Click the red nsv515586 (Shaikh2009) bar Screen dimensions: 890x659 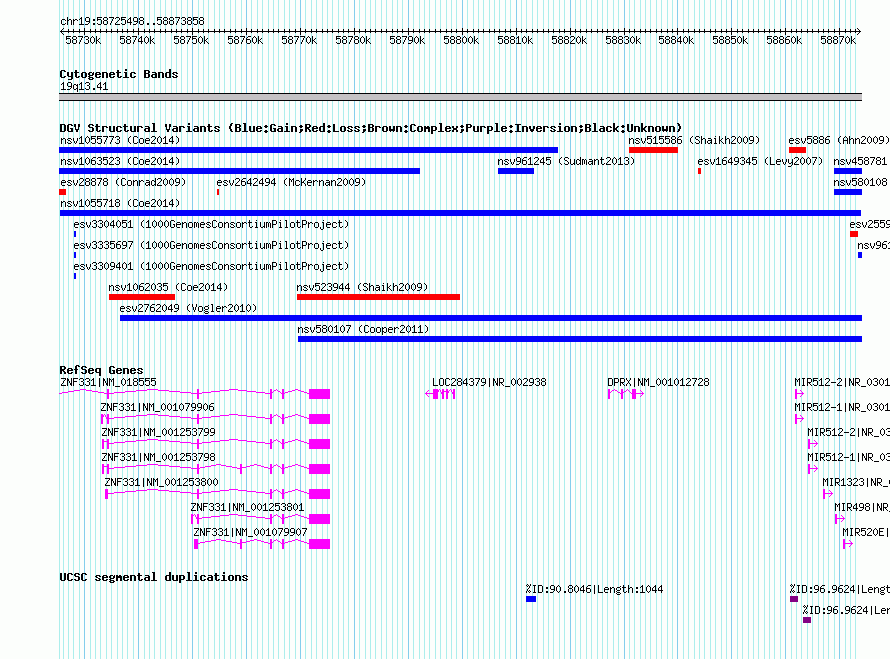(653, 150)
